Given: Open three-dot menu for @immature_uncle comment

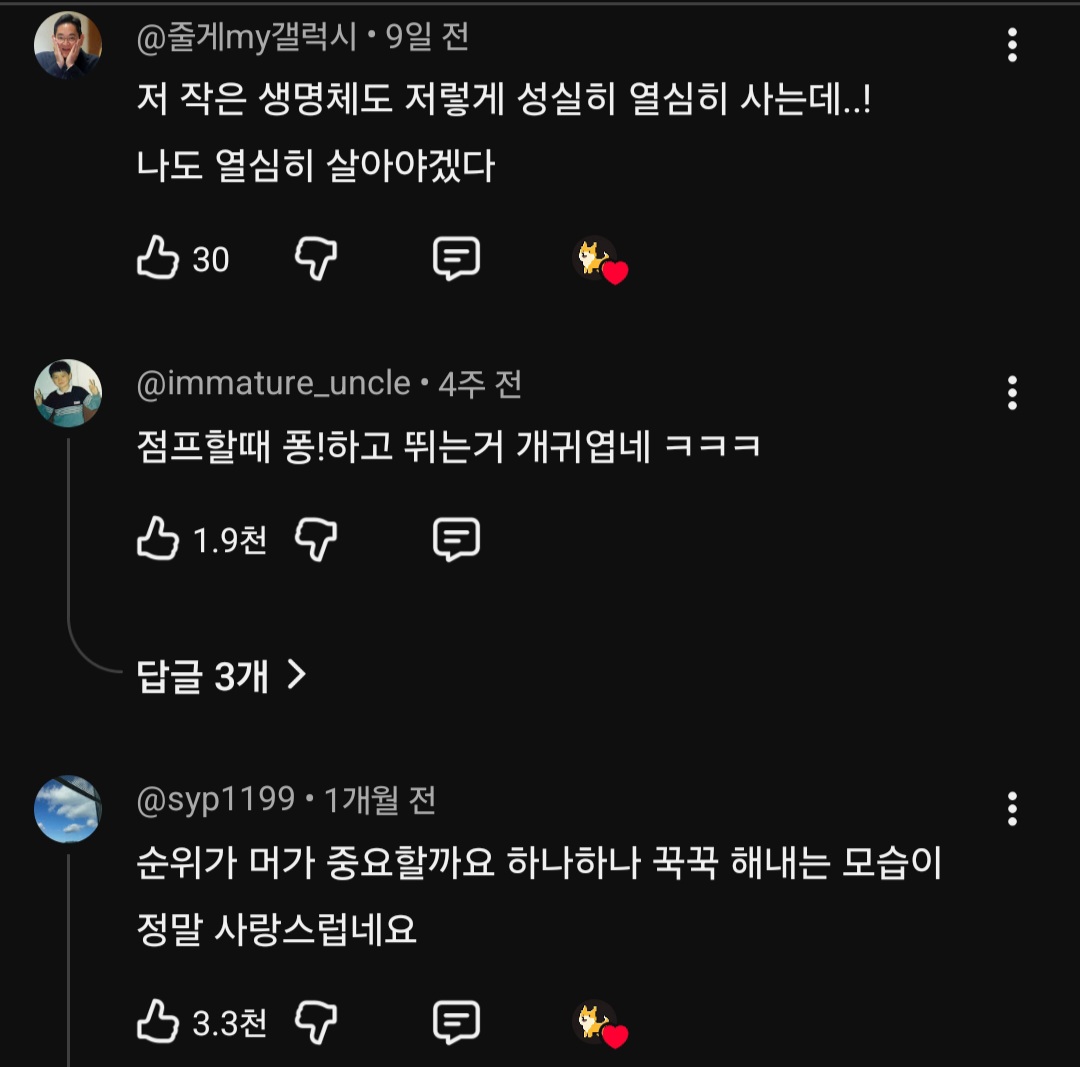Looking at the screenshot, I should pos(1012,393).
